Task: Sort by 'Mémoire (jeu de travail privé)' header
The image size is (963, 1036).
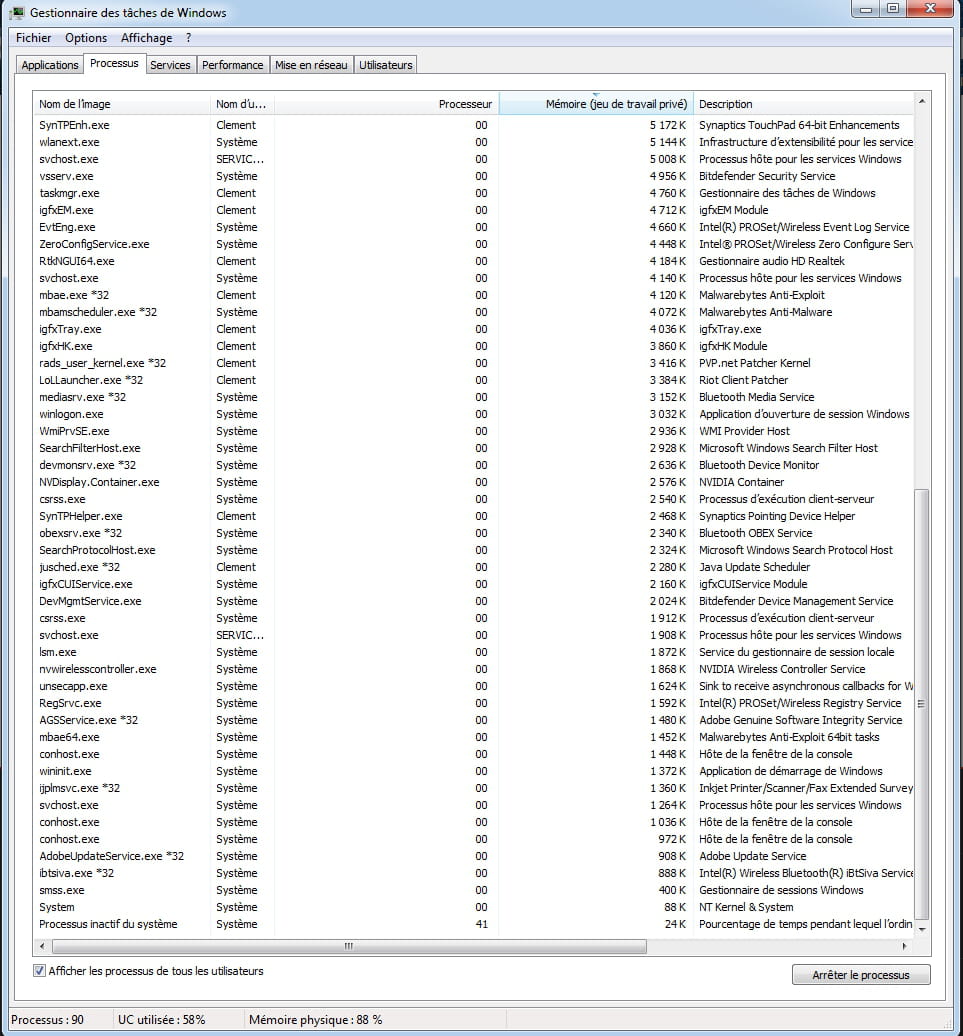Action: pos(596,104)
